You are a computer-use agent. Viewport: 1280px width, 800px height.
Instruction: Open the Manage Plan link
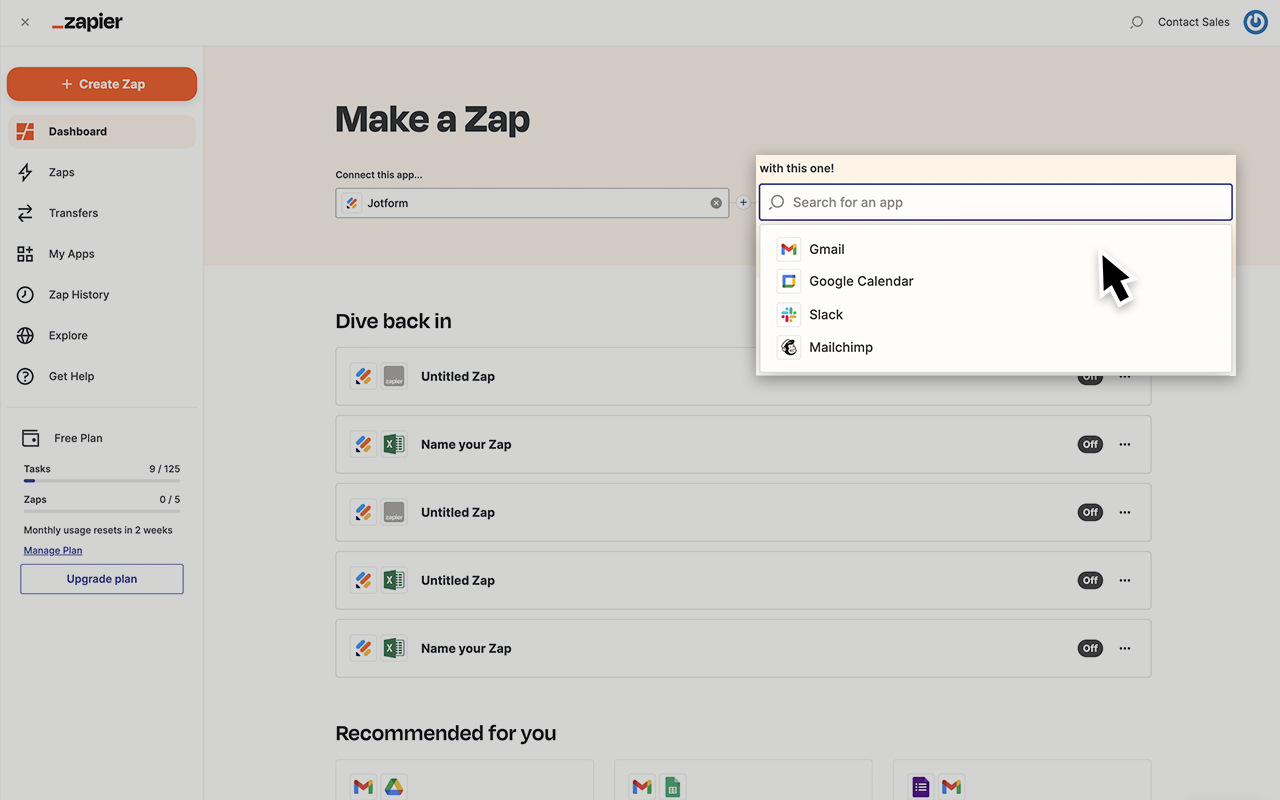point(53,550)
